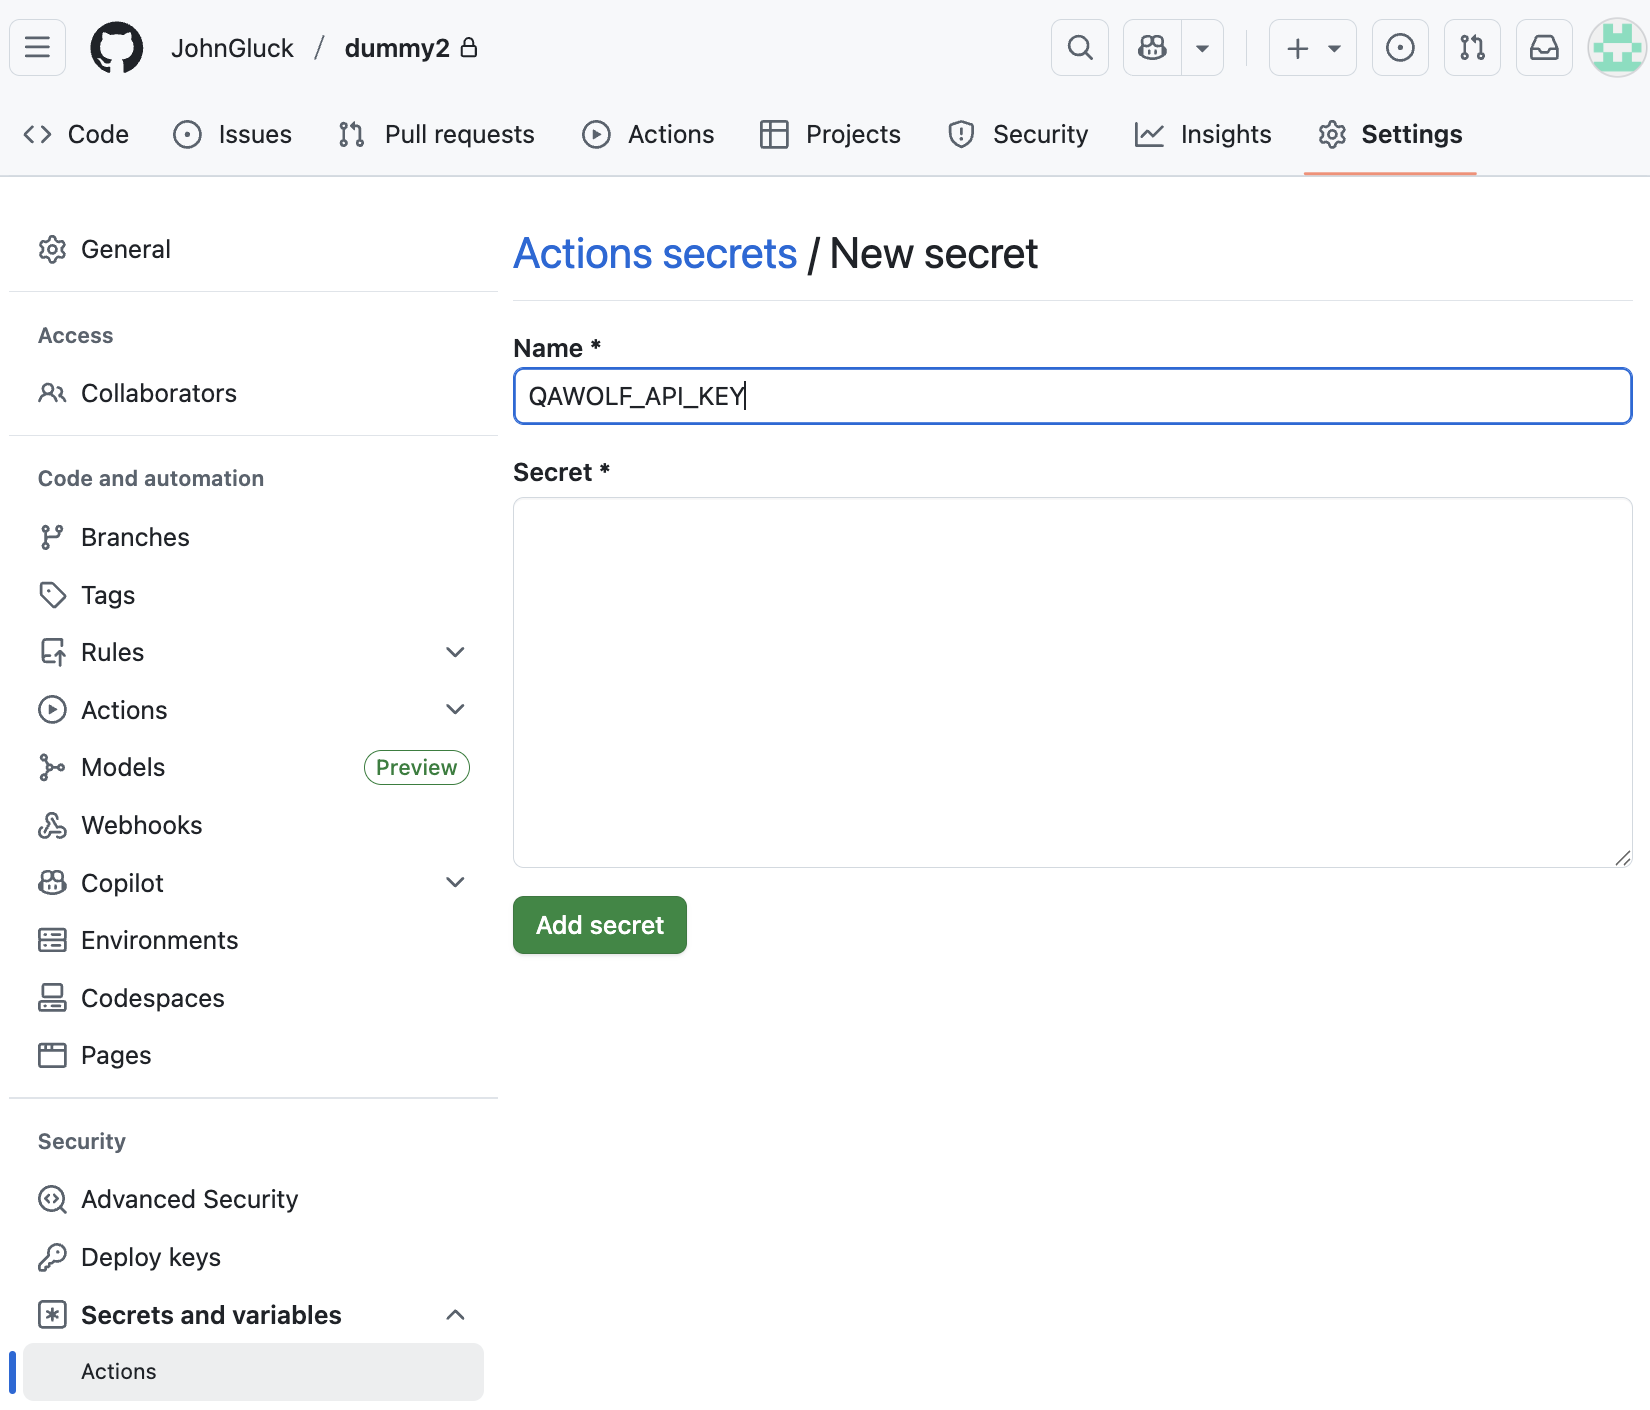This screenshot has width=1650, height=1410.
Task: Click the Tags label icon
Action: [52, 595]
